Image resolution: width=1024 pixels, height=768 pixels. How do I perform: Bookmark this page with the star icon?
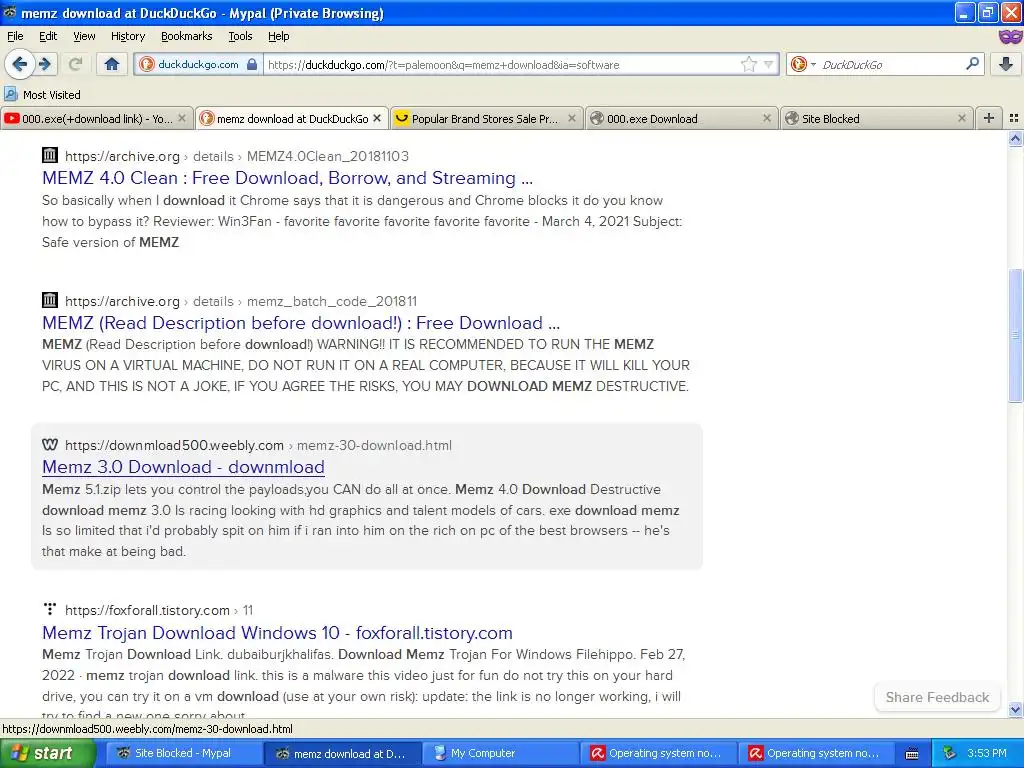point(748,64)
